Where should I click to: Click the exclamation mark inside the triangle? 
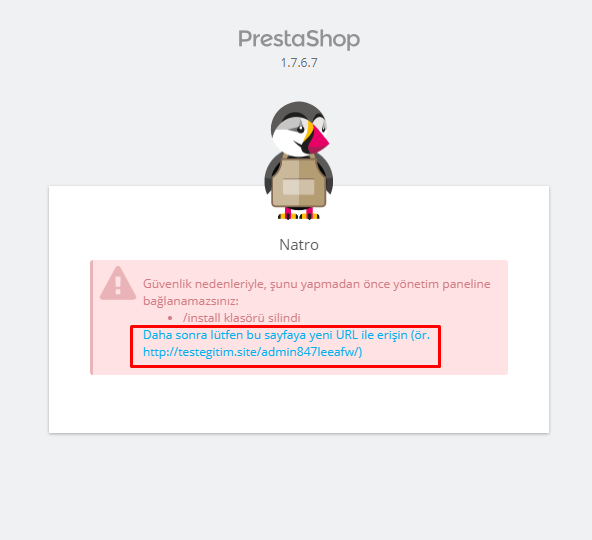(118, 285)
